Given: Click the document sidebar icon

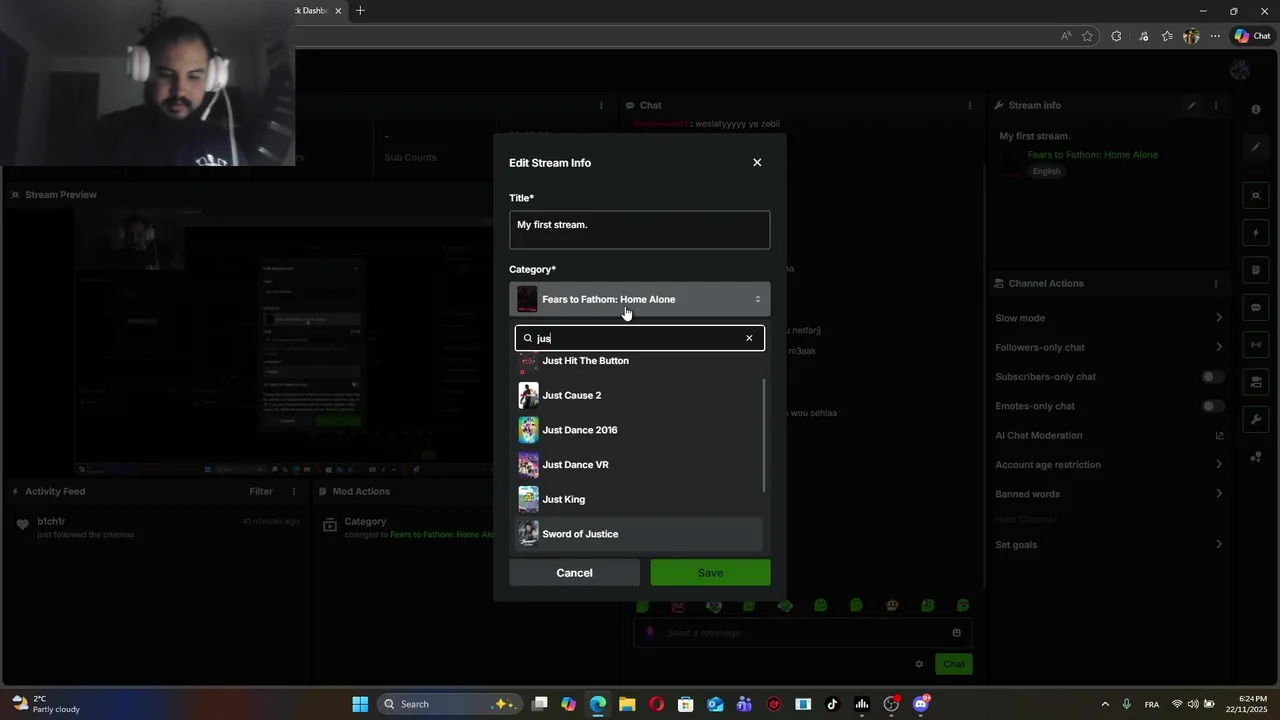Looking at the screenshot, I should coord(1256,270).
